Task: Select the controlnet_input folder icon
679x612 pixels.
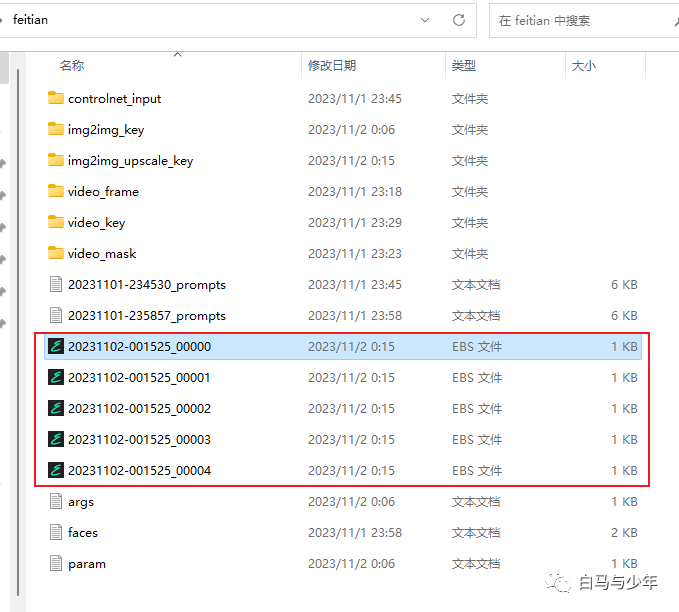Action: click(x=55, y=98)
